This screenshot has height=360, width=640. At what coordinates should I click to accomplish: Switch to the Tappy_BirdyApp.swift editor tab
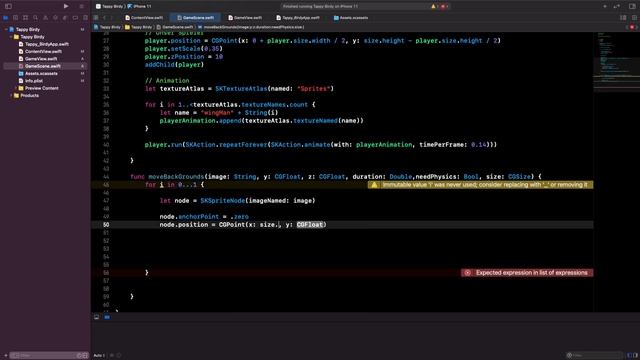click(x=298, y=18)
